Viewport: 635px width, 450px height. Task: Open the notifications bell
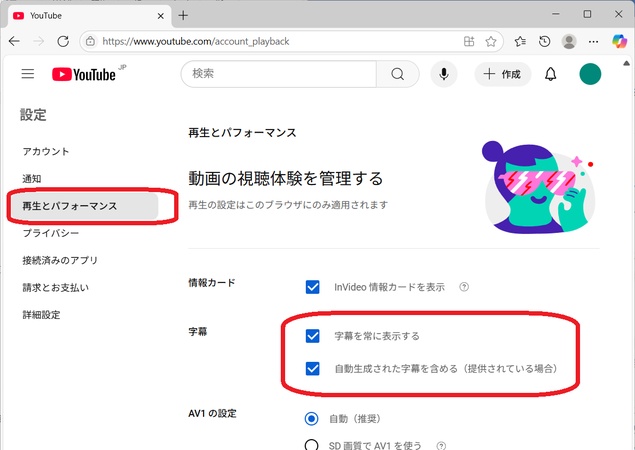point(550,74)
